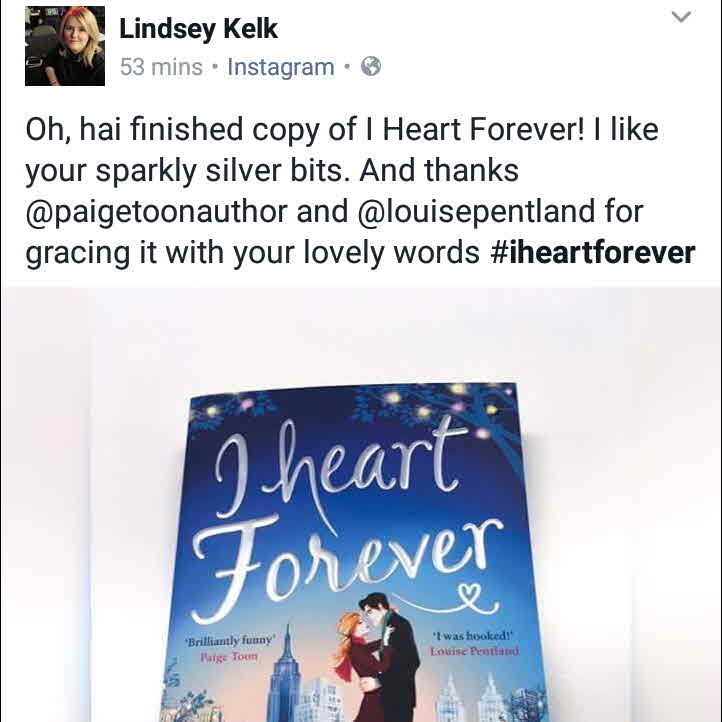Open the post options chevron menu

coord(681,17)
